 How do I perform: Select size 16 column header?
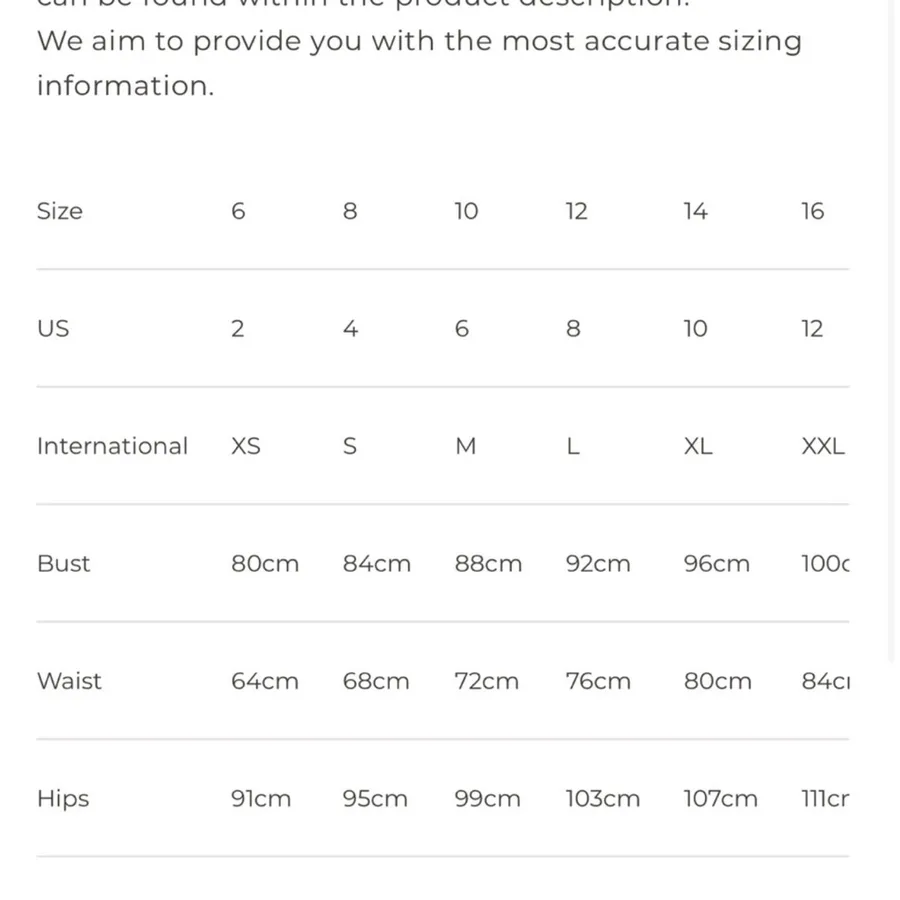[x=813, y=211]
